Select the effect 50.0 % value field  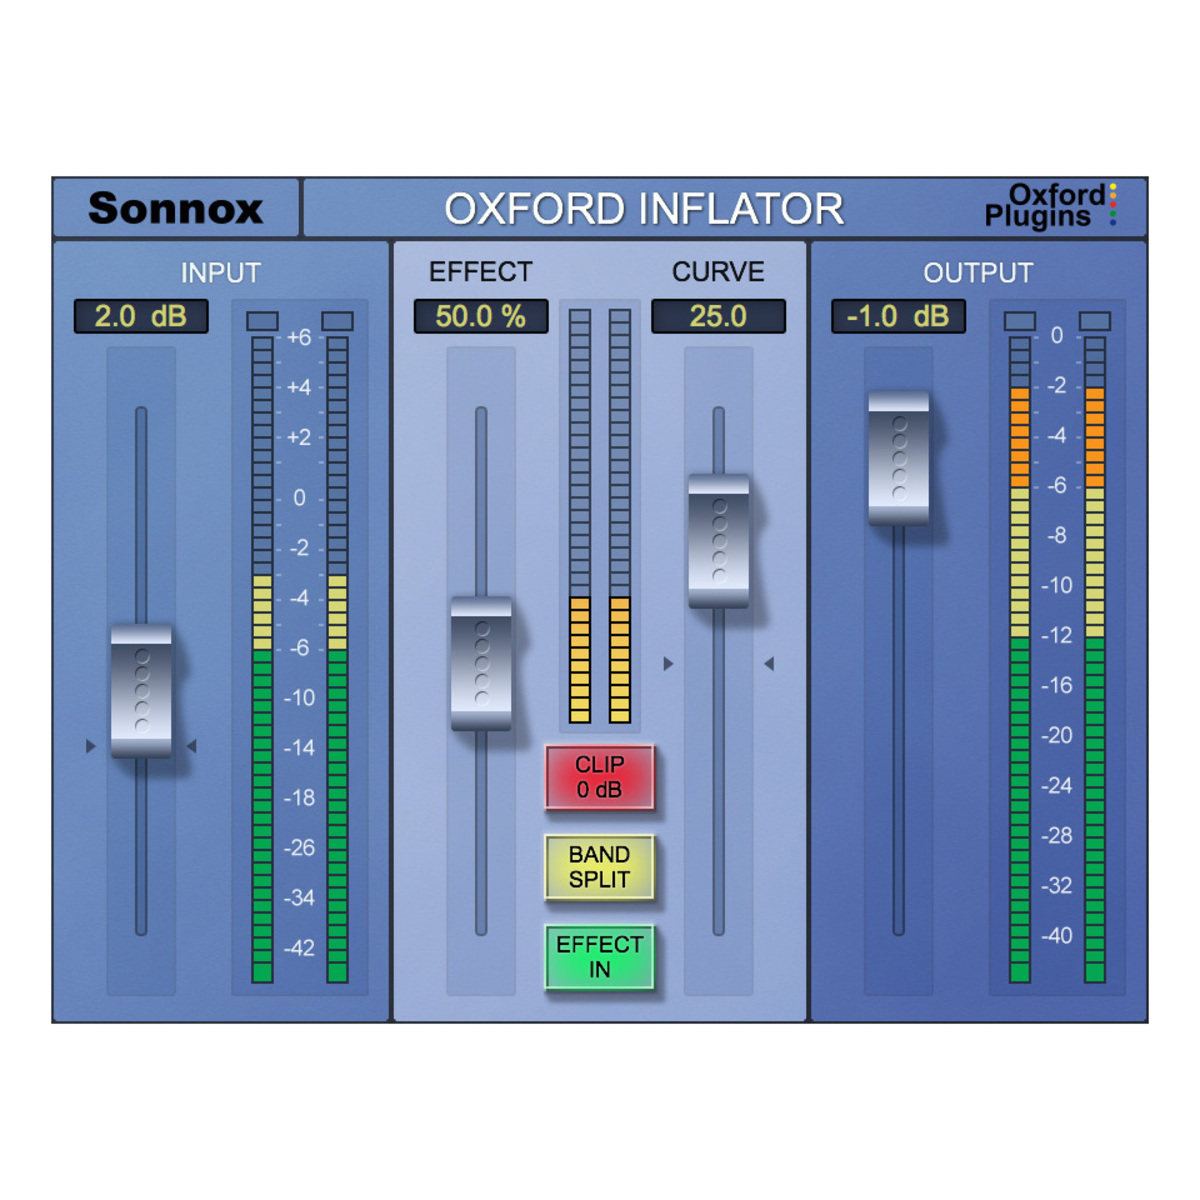[481, 316]
